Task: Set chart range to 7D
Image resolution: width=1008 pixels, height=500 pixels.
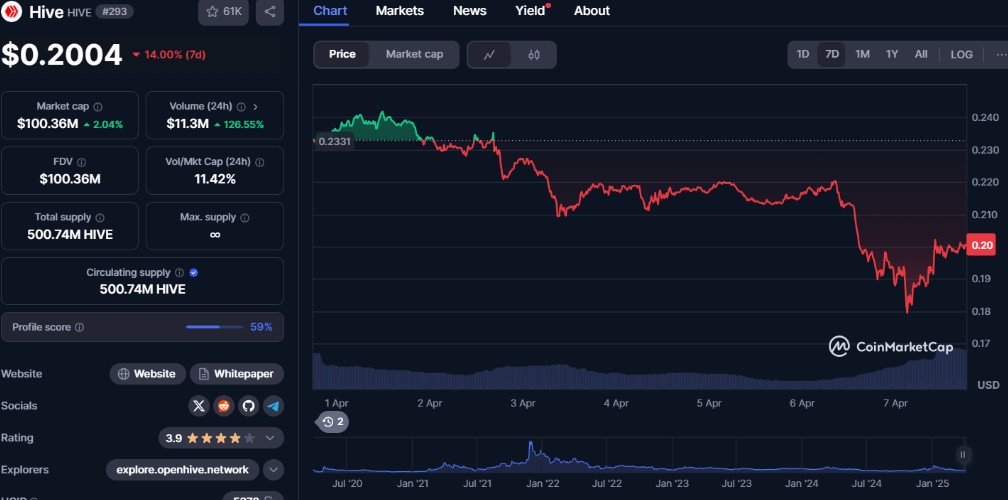Action: 832,55
